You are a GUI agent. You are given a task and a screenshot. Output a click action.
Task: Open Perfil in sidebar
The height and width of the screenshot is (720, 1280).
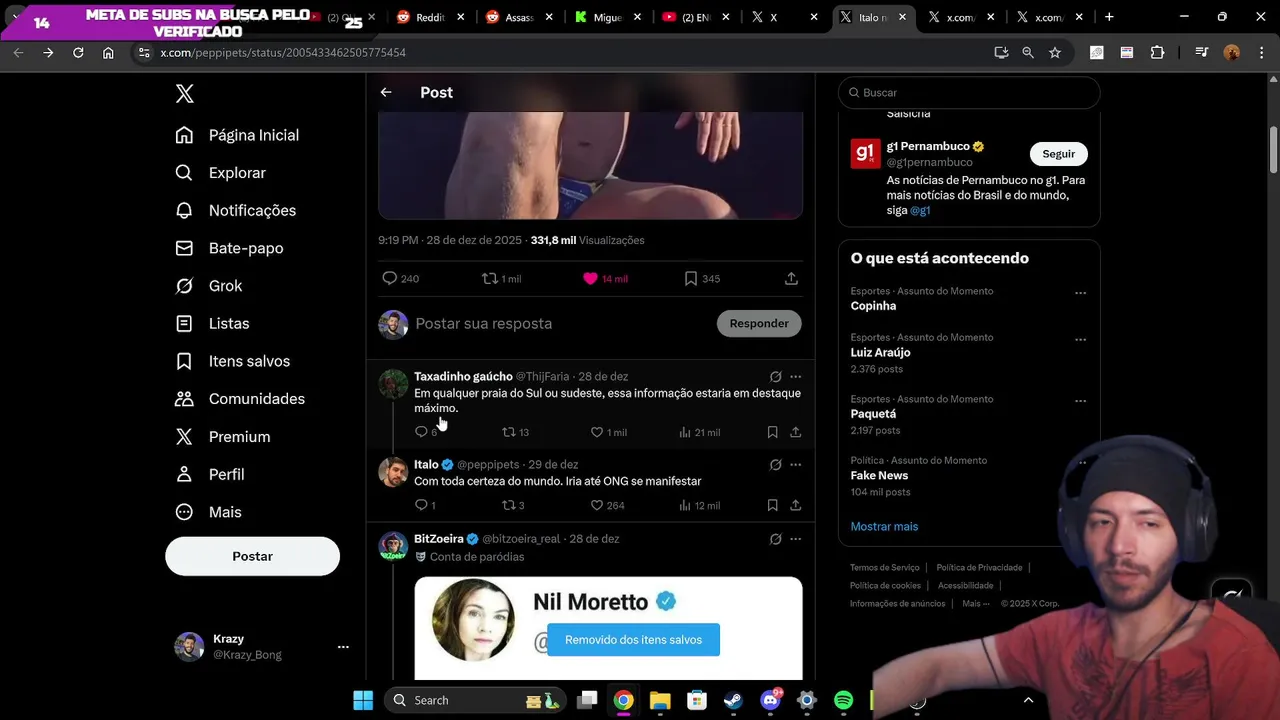click(209, 474)
